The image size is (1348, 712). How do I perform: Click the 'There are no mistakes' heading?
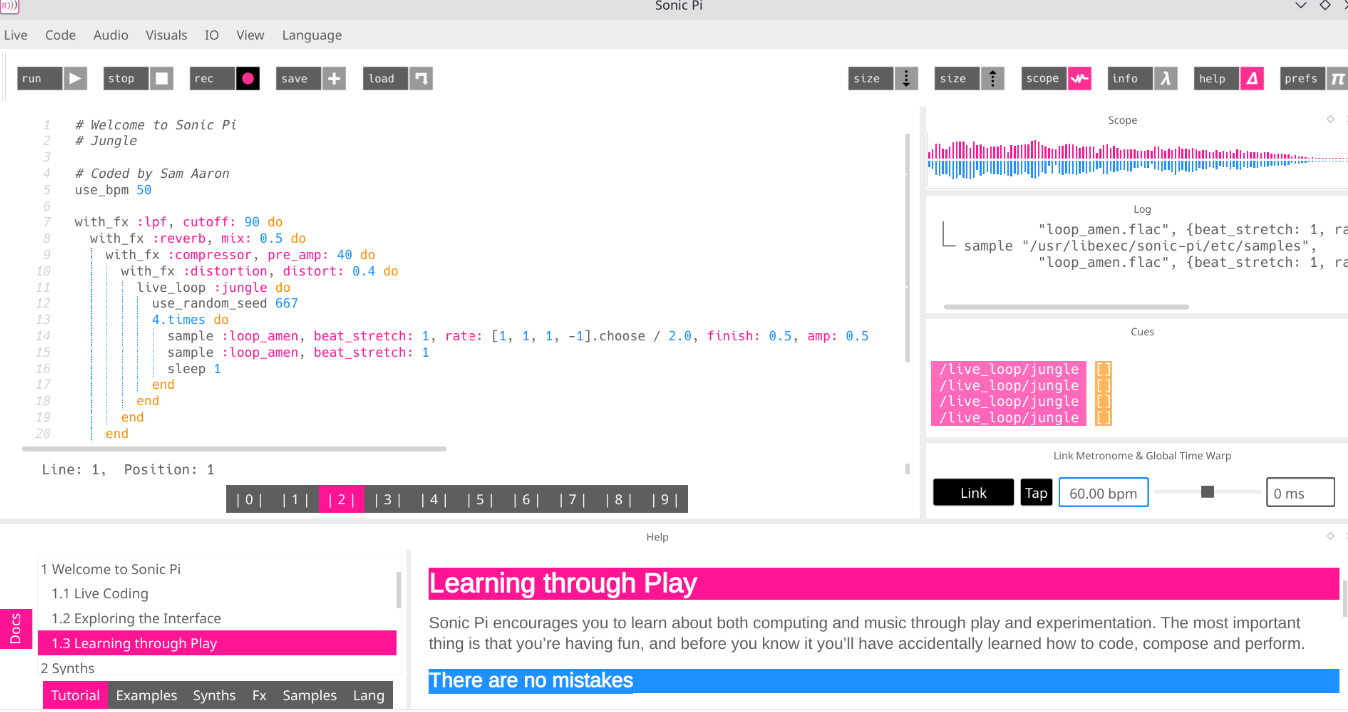pos(531,681)
